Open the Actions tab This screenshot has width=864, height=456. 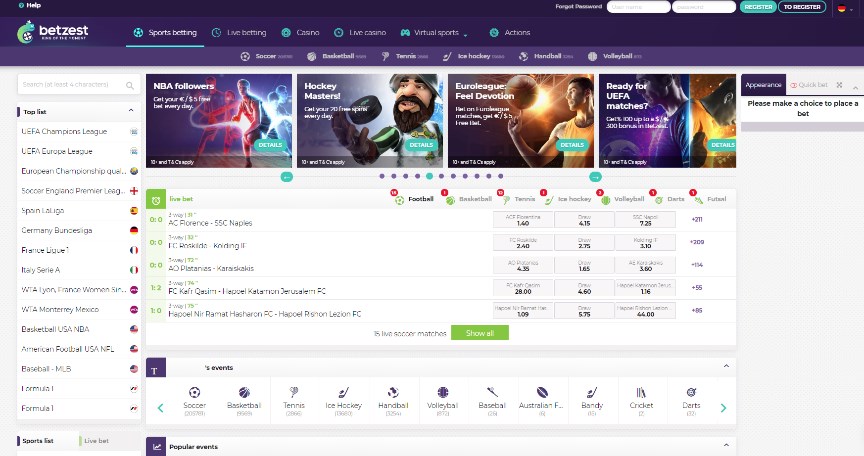point(510,32)
